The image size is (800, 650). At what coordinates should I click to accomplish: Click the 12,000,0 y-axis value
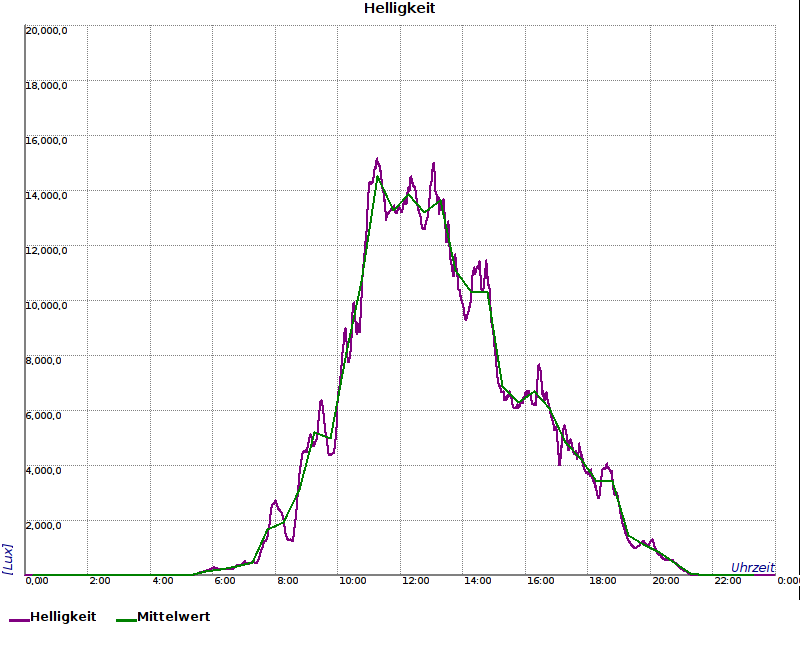click(x=46, y=251)
